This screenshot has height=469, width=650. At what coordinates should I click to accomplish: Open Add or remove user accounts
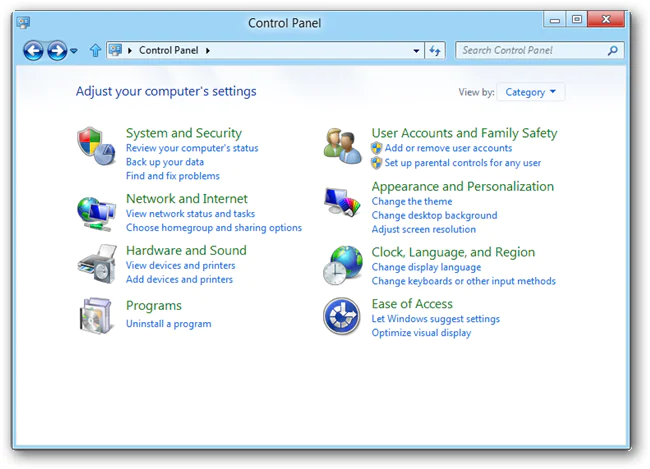(x=448, y=148)
